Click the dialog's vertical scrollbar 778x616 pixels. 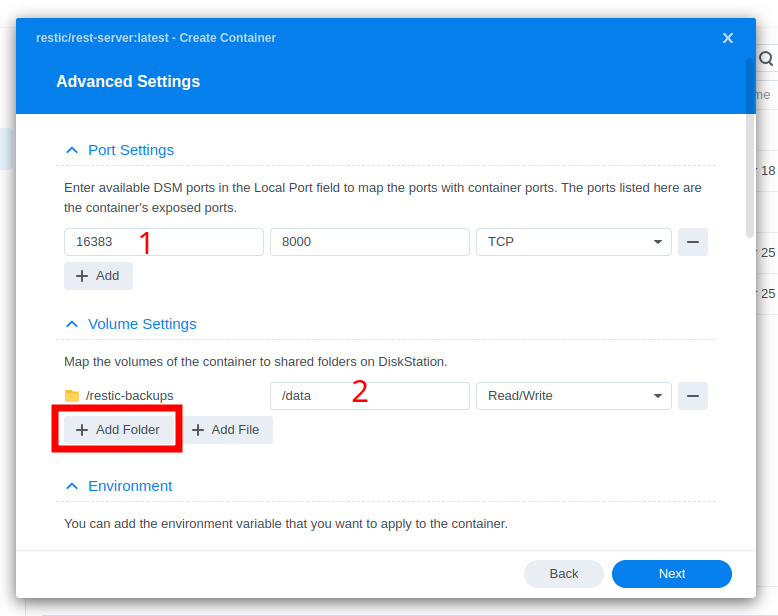click(750, 148)
